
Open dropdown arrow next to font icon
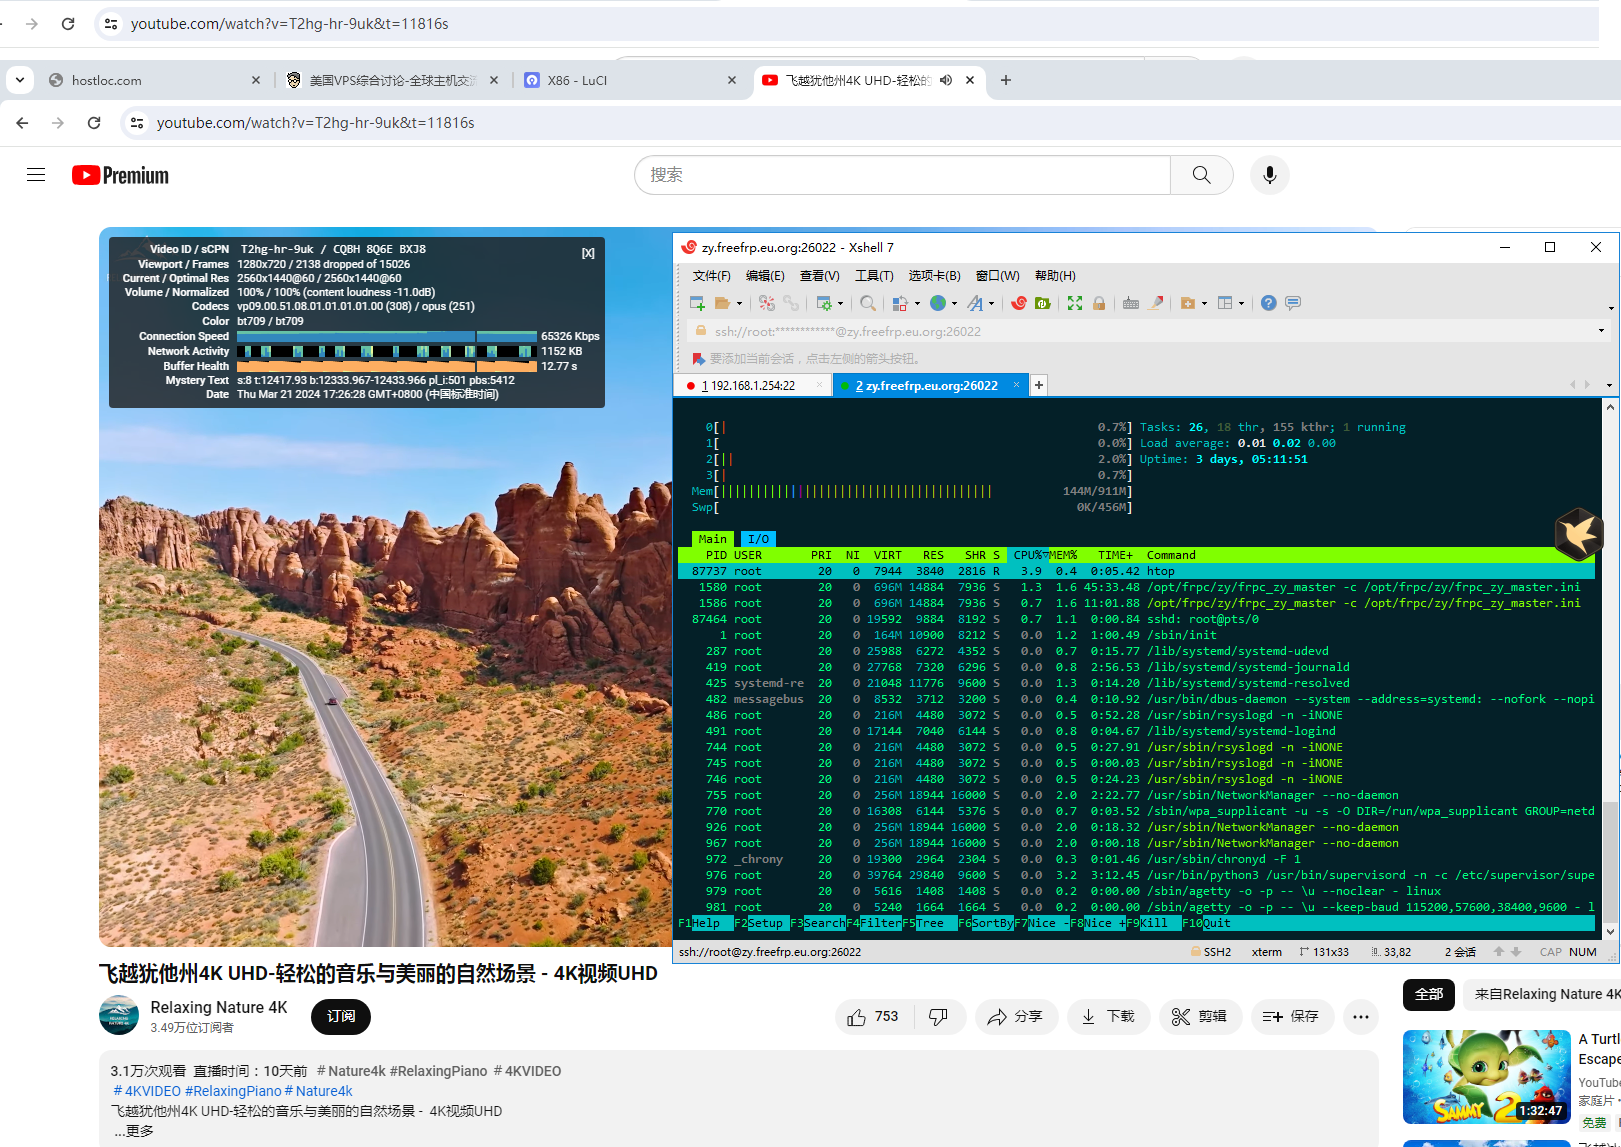[x=992, y=303]
